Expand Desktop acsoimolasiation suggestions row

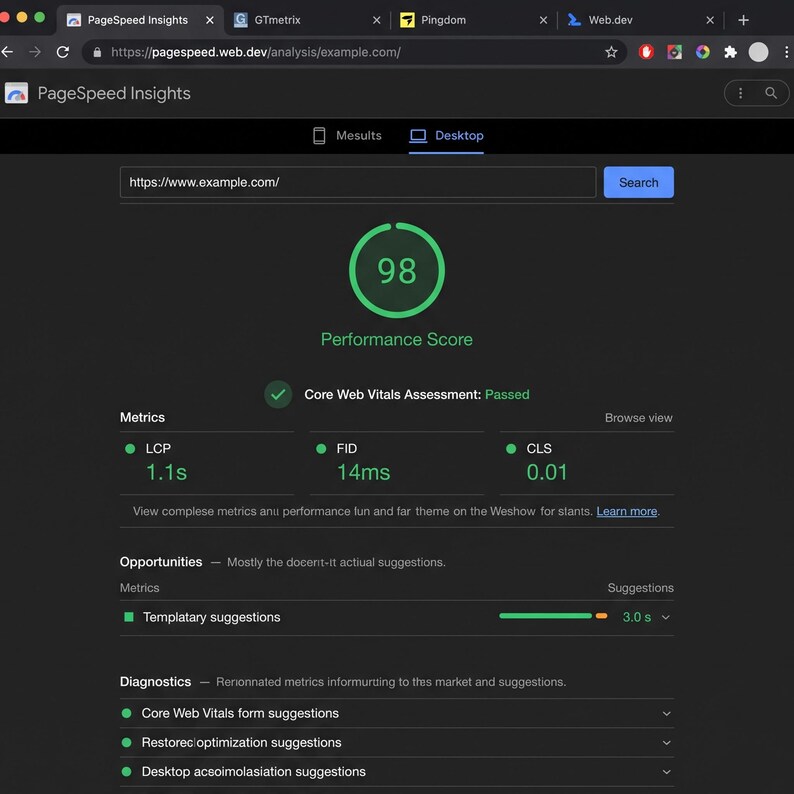point(397,772)
